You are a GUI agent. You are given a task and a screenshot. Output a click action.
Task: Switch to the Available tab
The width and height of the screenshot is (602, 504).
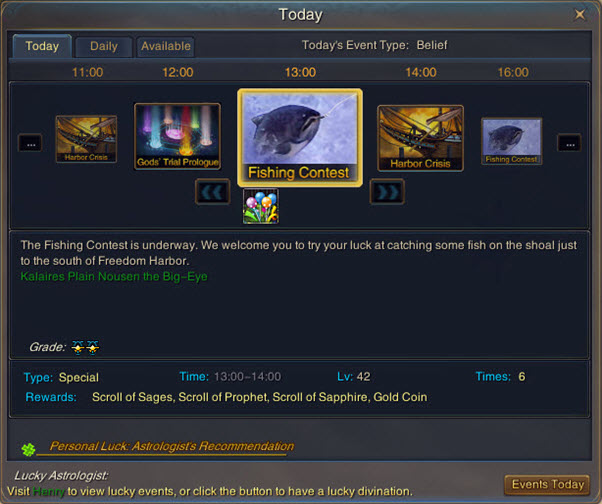(x=165, y=46)
